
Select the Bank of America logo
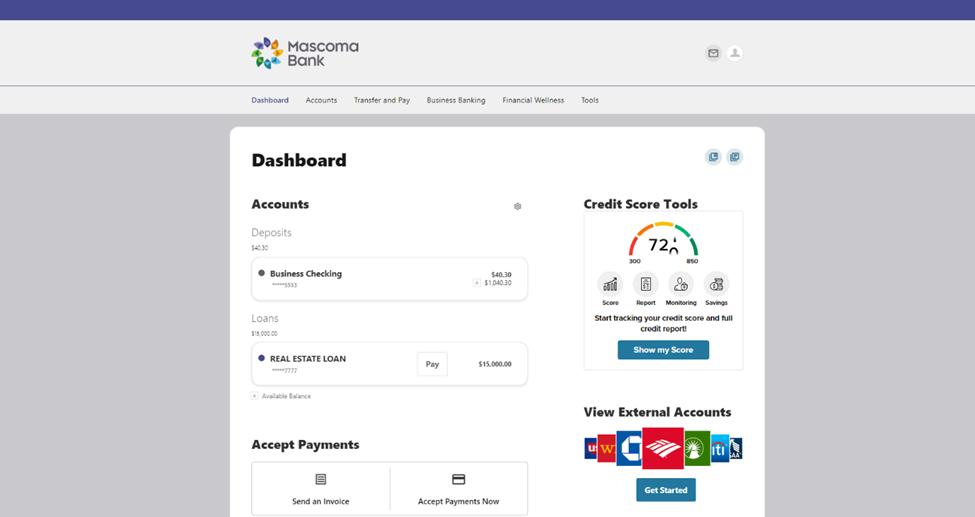click(663, 448)
